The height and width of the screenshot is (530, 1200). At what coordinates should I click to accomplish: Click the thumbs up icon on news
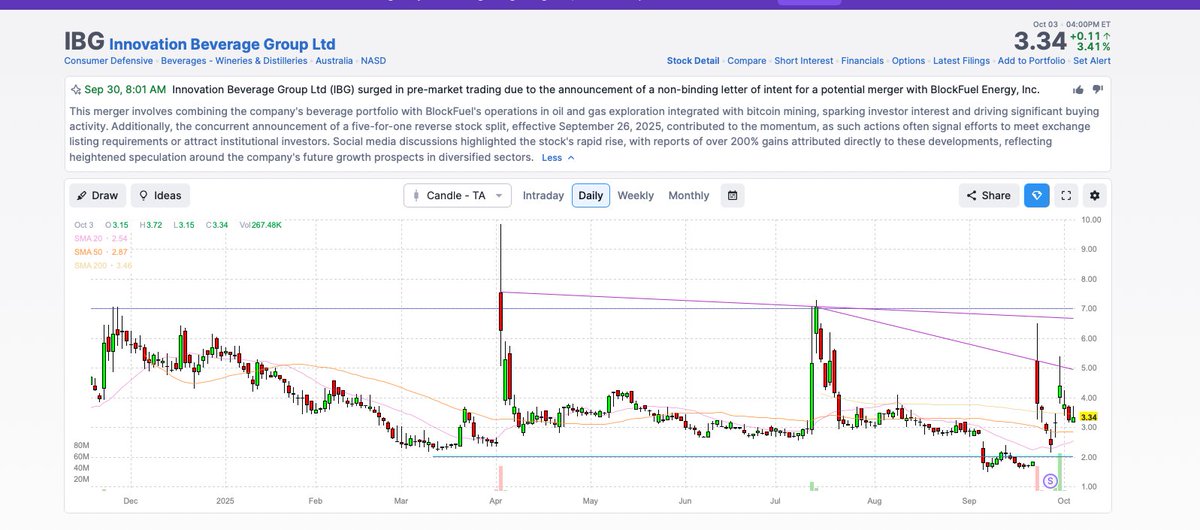coord(1078,89)
